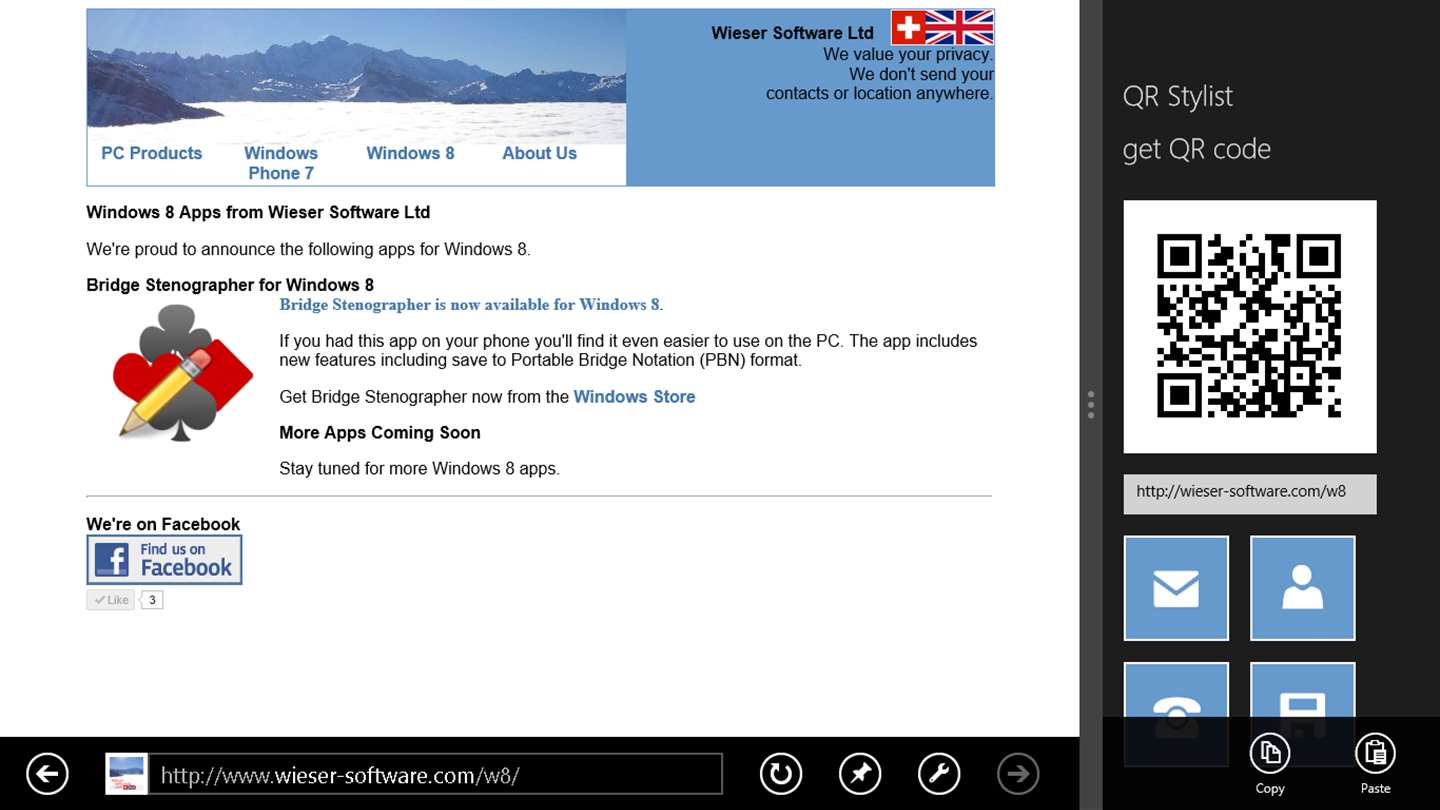Click the Swiss flag icon
Screen dimensions: 1440x810
[908, 27]
